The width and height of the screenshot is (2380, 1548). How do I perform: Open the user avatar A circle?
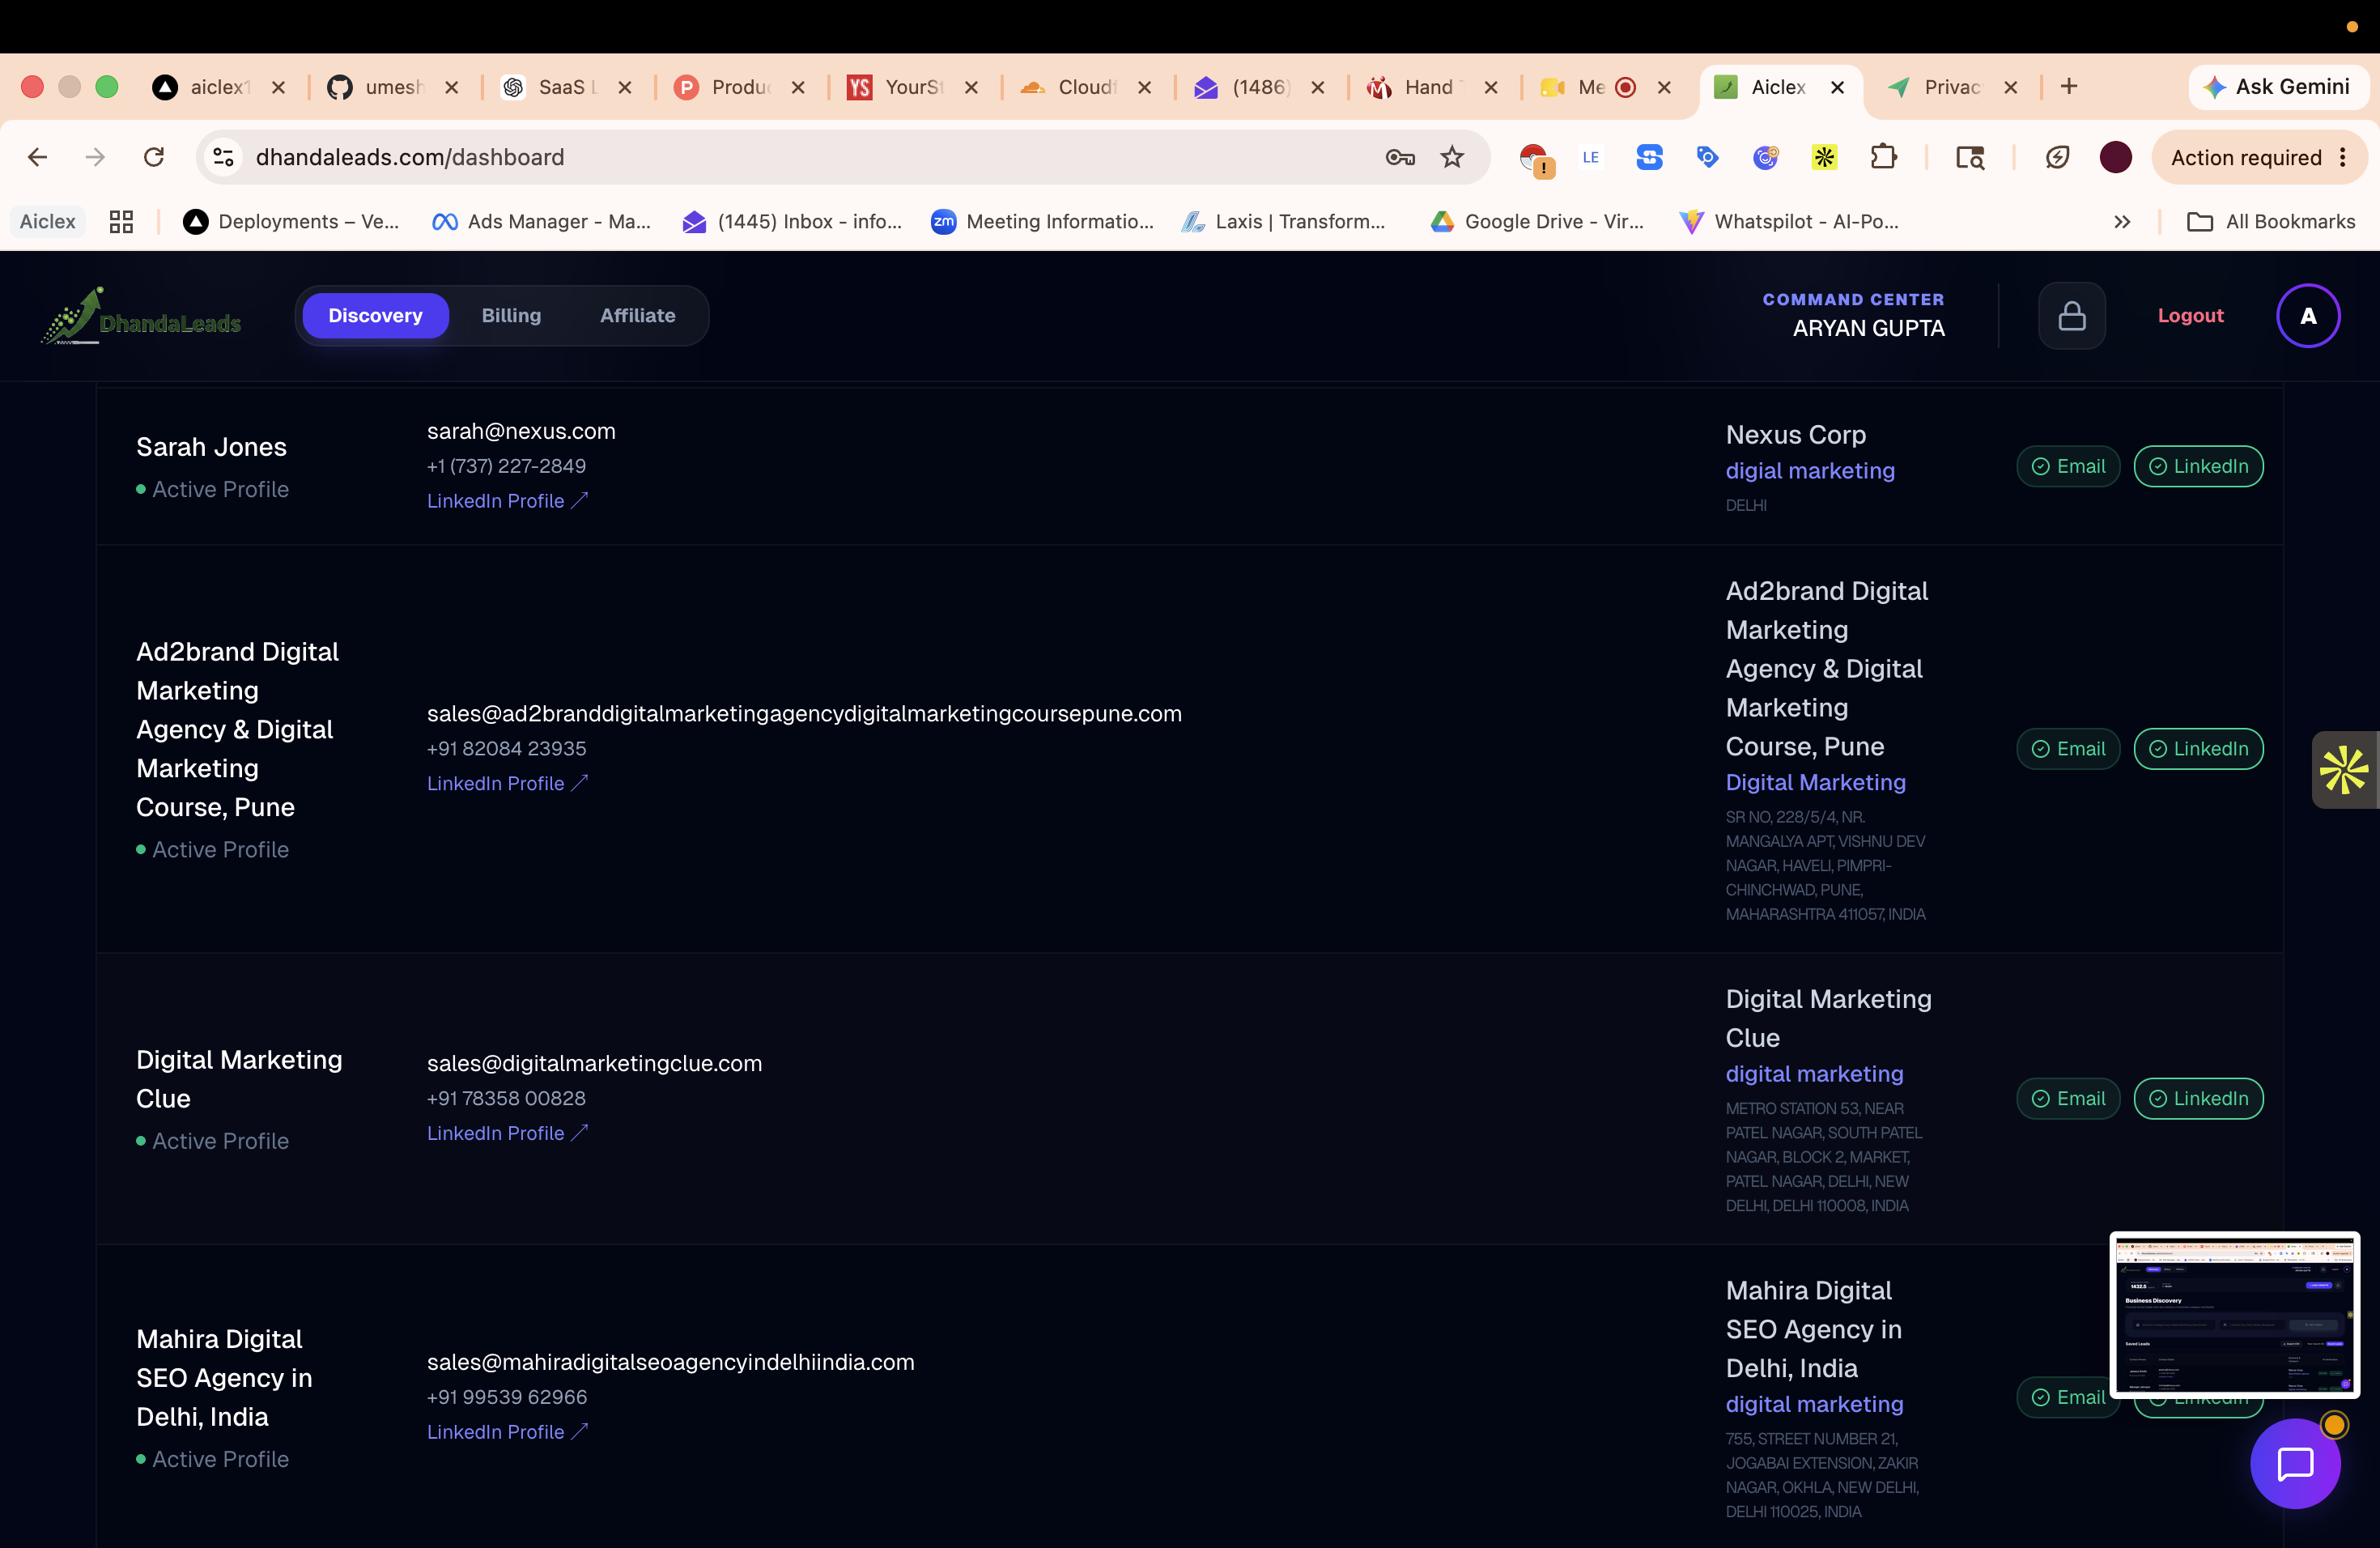pyautogui.click(x=2308, y=316)
